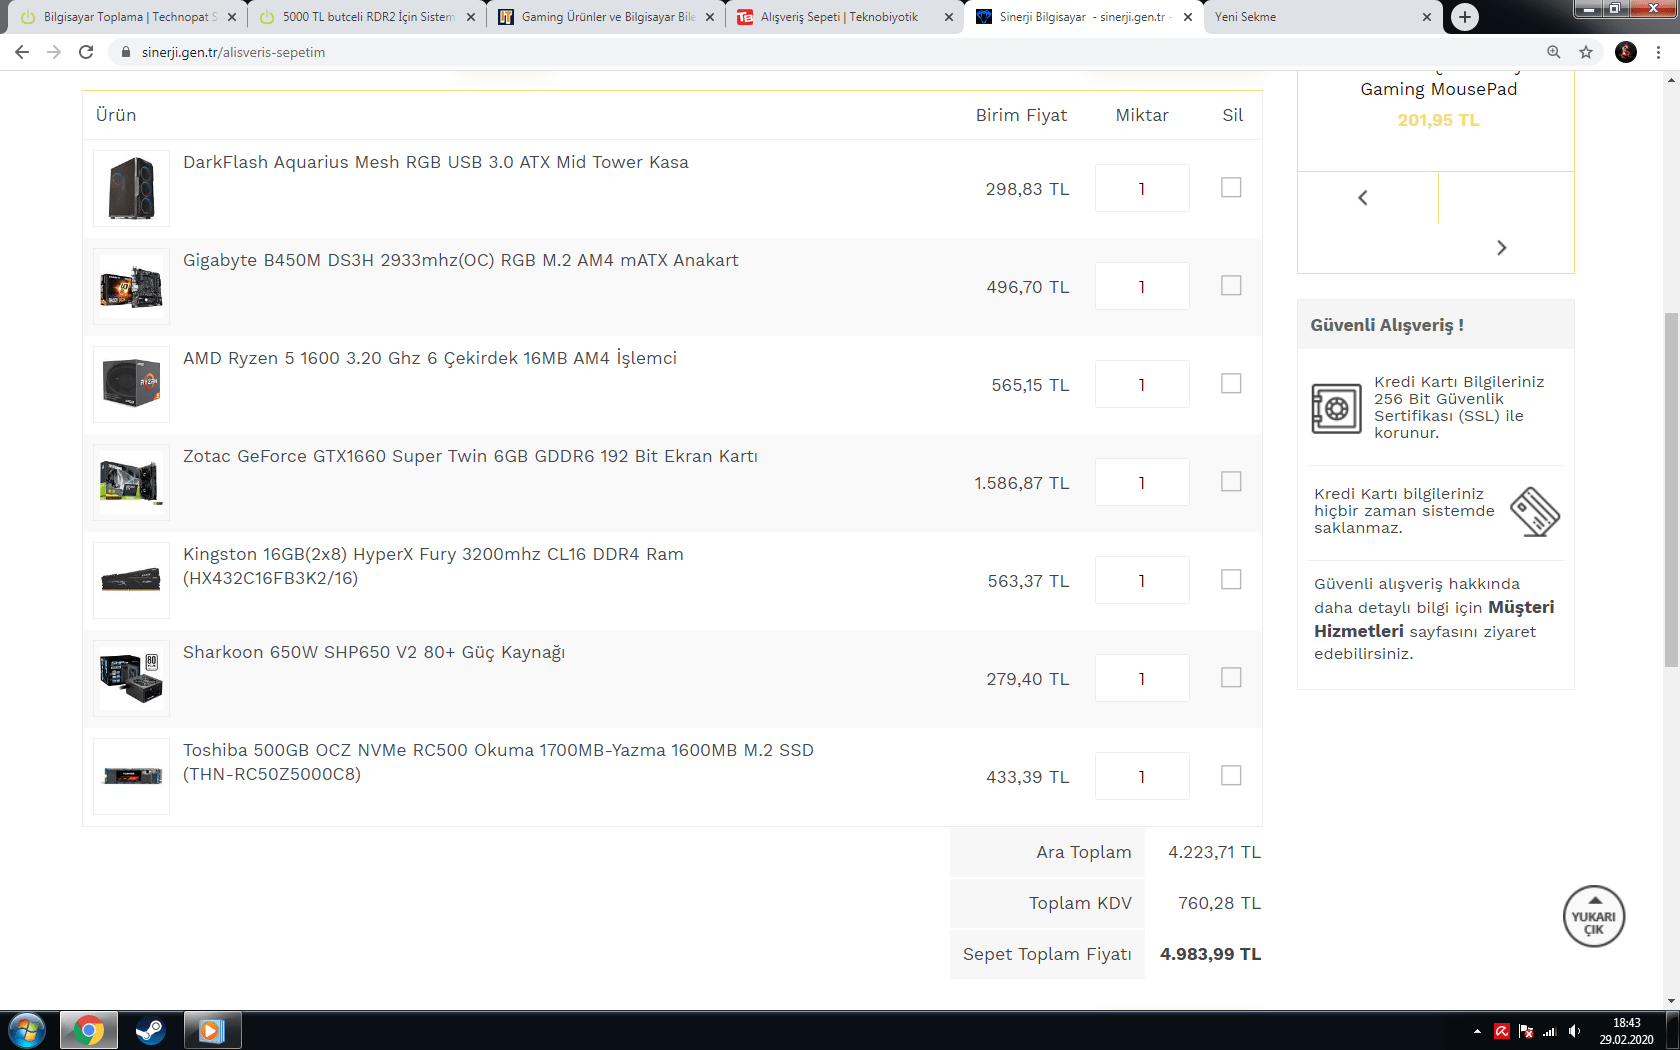
Task: Open DarkFlash Aquarius Mesh RGB product link
Action: [436, 162]
